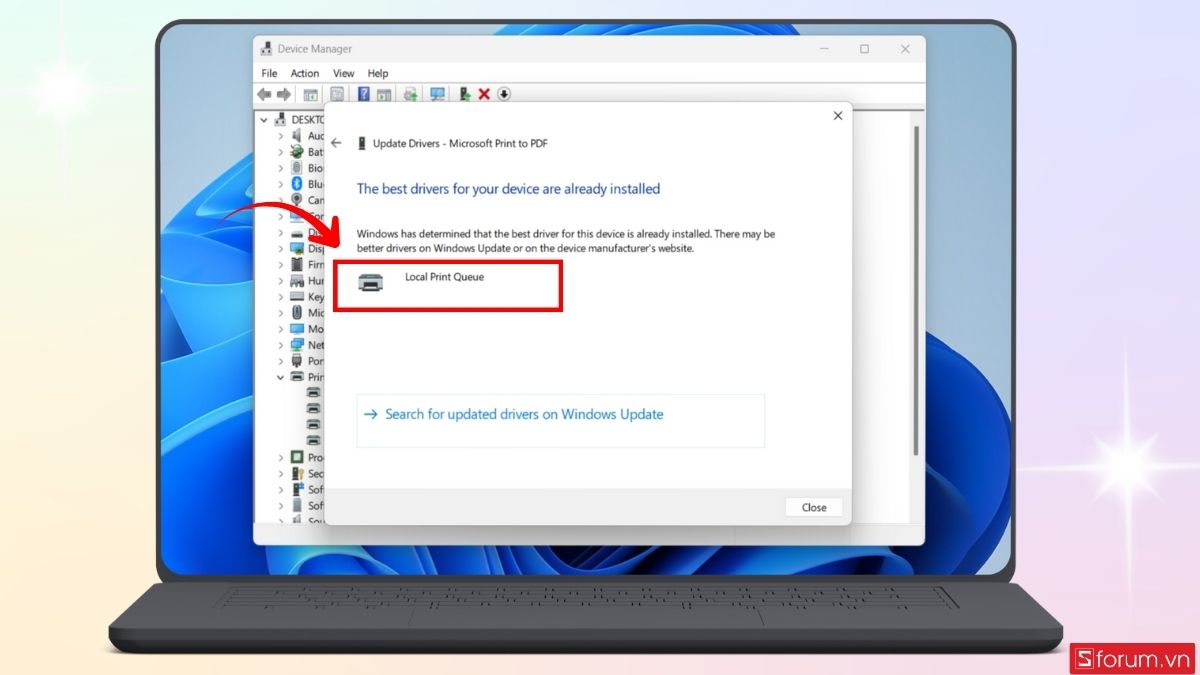The height and width of the screenshot is (675, 1200).
Task: Collapse the DESKTOP root node chevron
Action: tap(262, 119)
